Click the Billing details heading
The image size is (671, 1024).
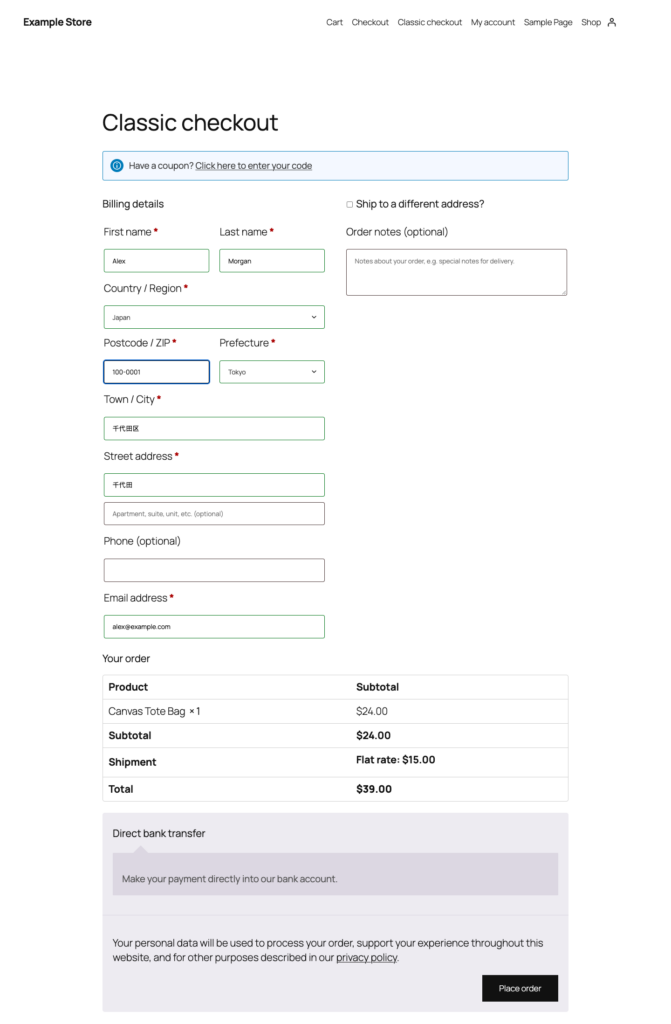tap(133, 204)
